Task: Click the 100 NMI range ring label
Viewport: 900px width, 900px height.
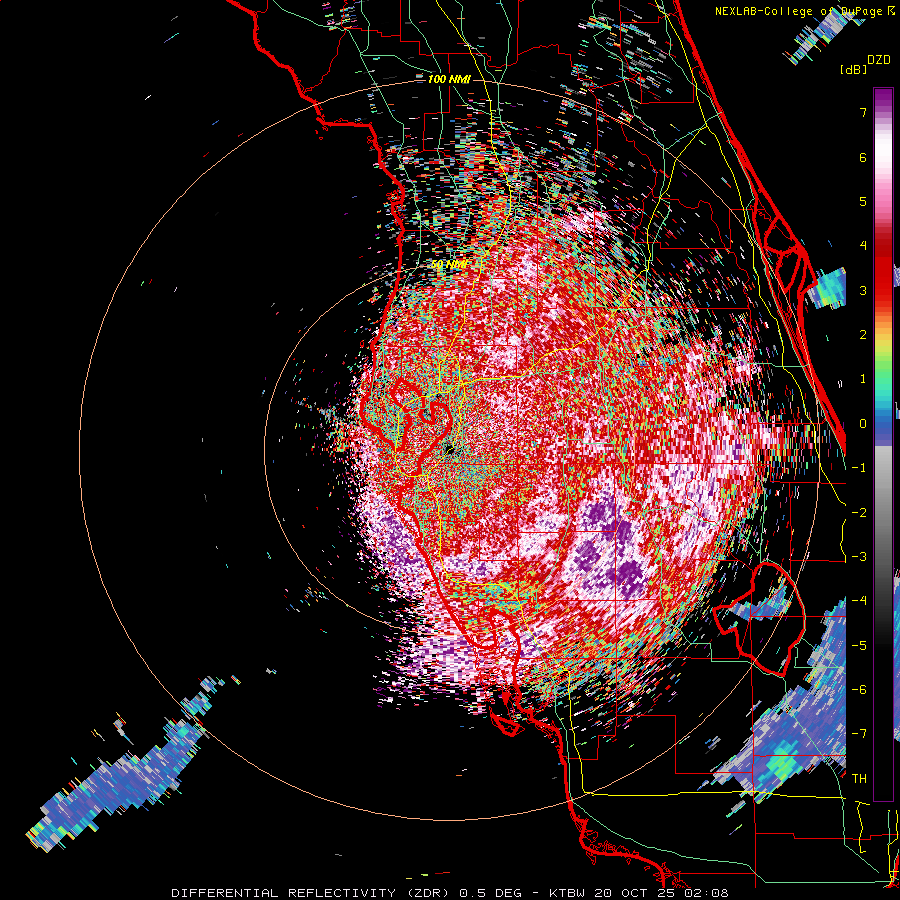Action: pyautogui.click(x=449, y=79)
